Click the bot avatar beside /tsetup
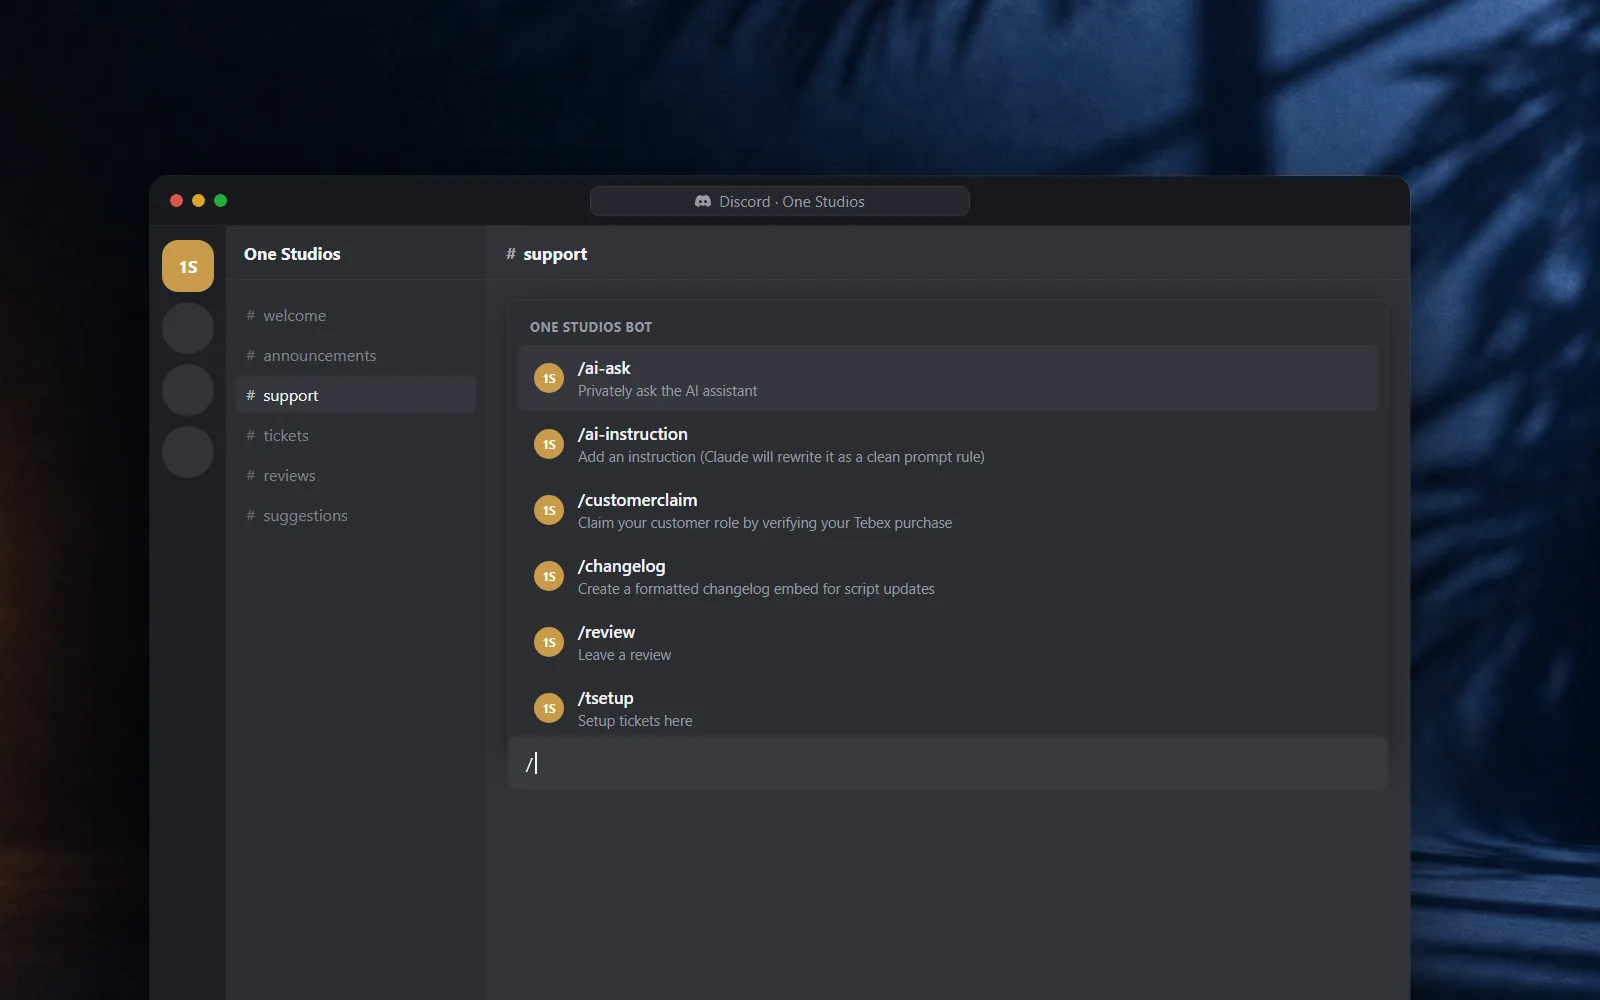This screenshot has width=1600, height=1000. pyautogui.click(x=549, y=708)
